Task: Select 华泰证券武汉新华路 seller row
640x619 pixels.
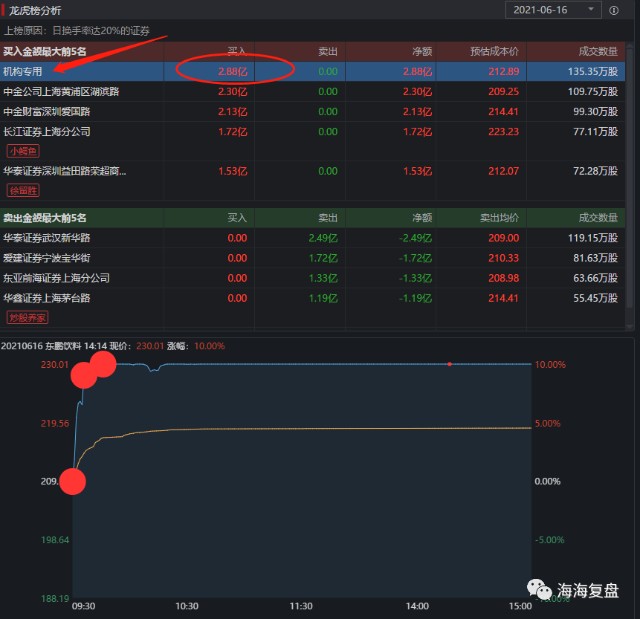Action: click(312, 238)
